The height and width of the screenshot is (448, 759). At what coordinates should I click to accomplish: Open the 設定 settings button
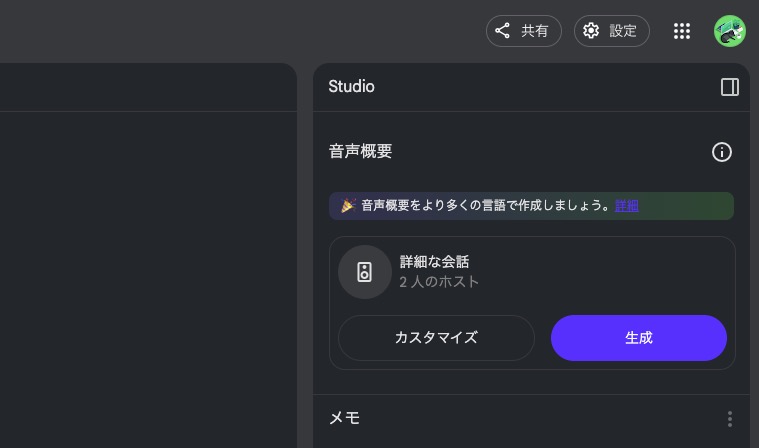point(611,31)
